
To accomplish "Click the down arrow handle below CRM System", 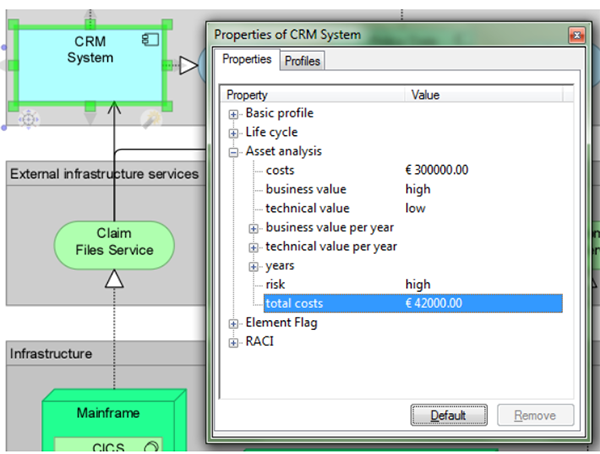I will coord(90,118).
